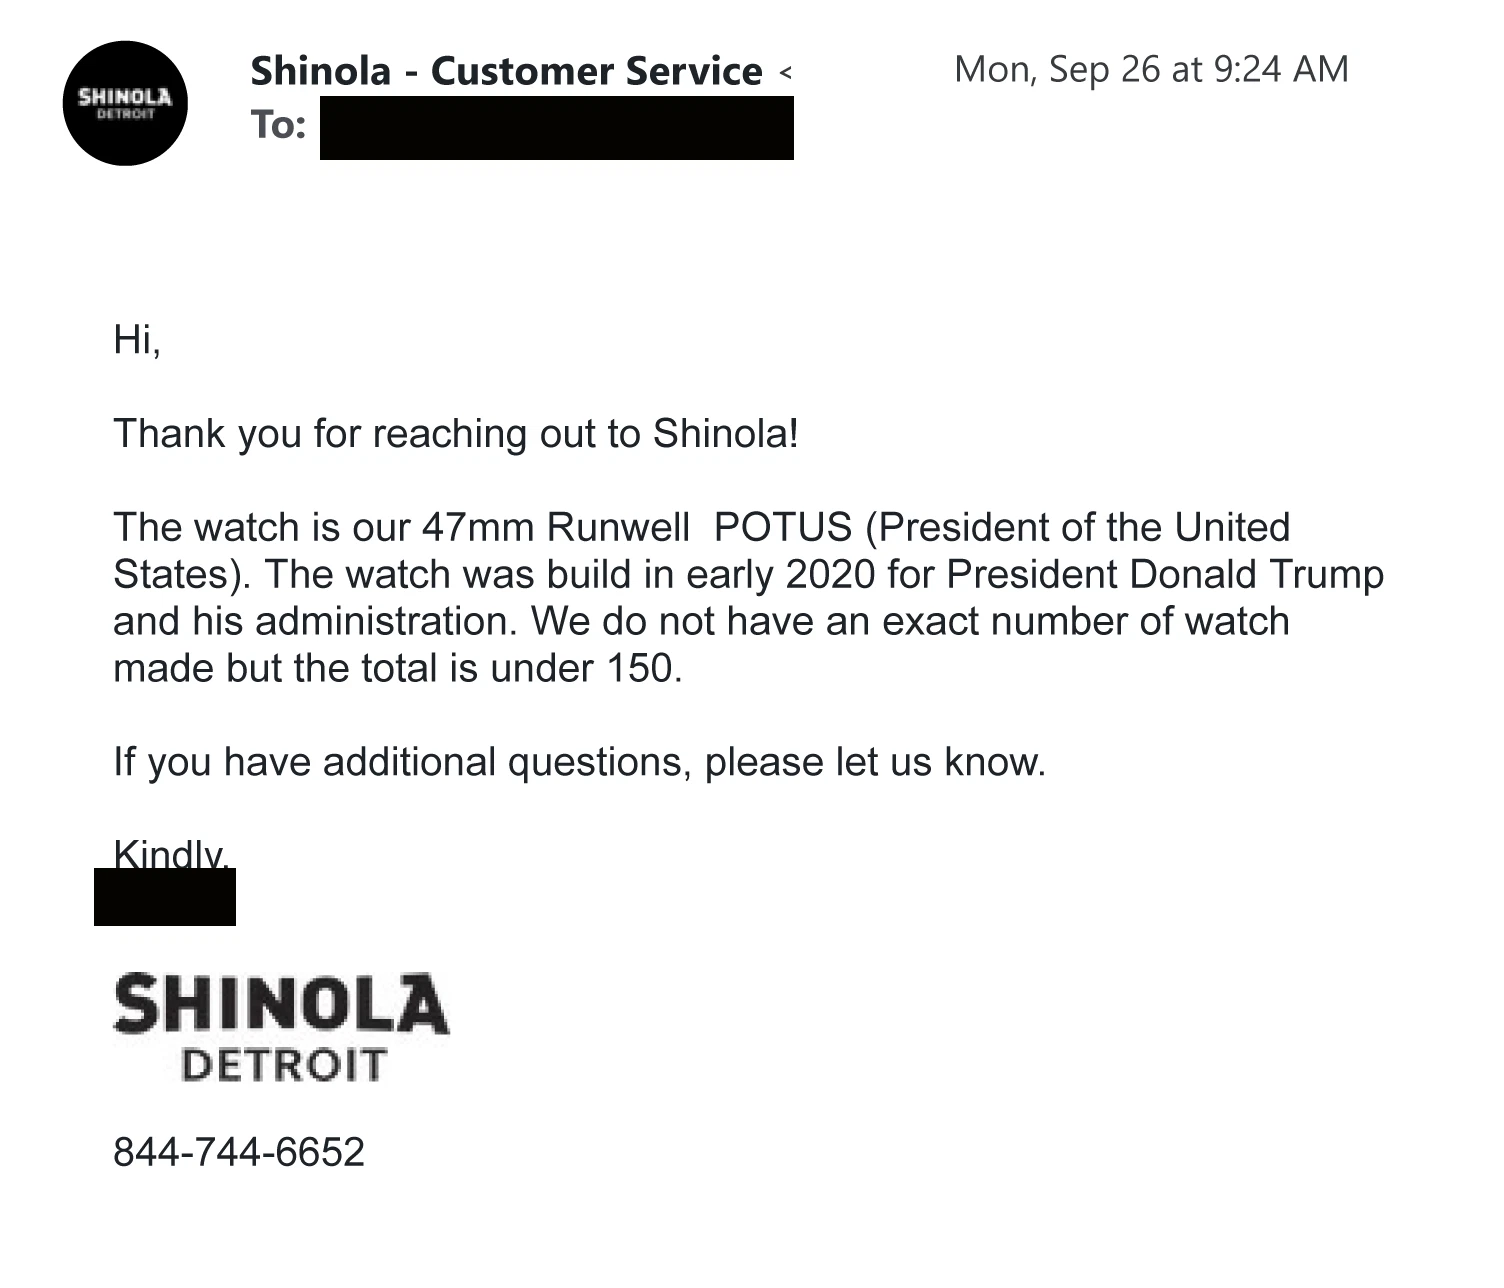Screen dimensions: 1504x1288
Task: Click the "President Donald Trump" text
Action: 1165,574
